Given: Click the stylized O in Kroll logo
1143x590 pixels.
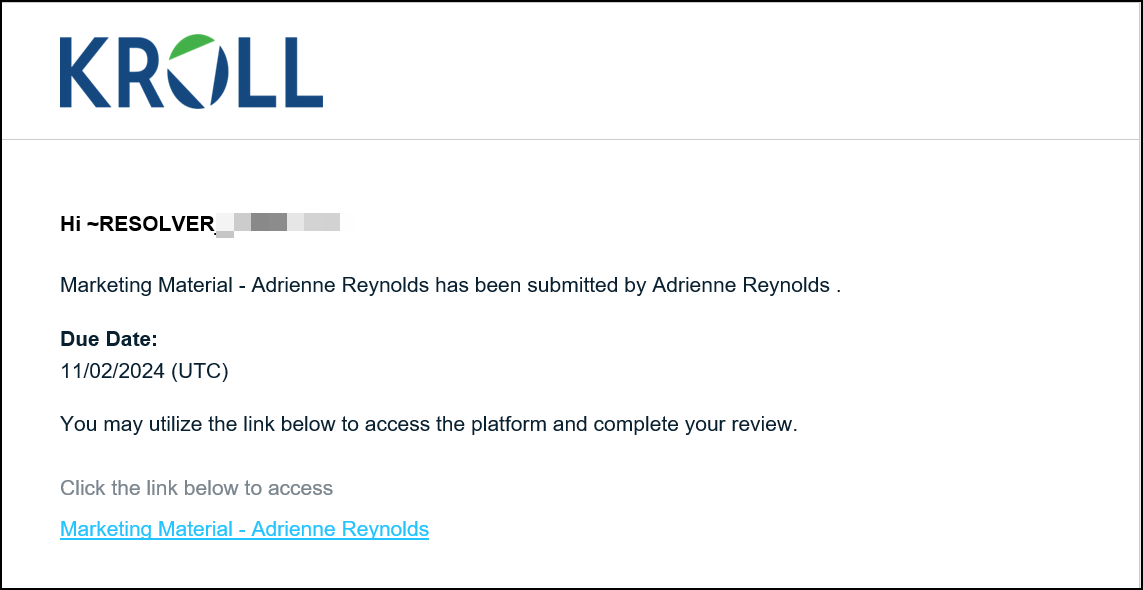Looking at the screenshot, I should 195,72.
